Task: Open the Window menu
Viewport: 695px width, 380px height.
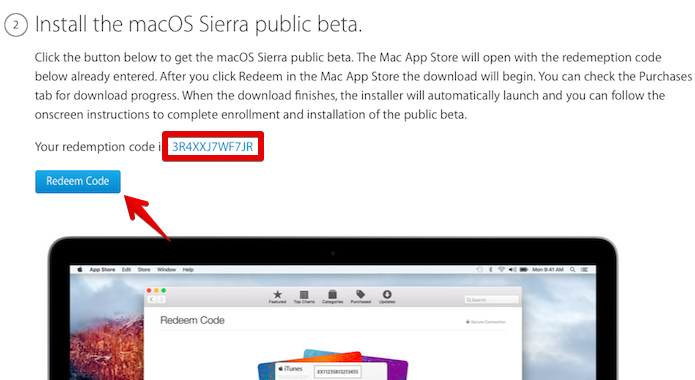Action: (x=167, y=270)
